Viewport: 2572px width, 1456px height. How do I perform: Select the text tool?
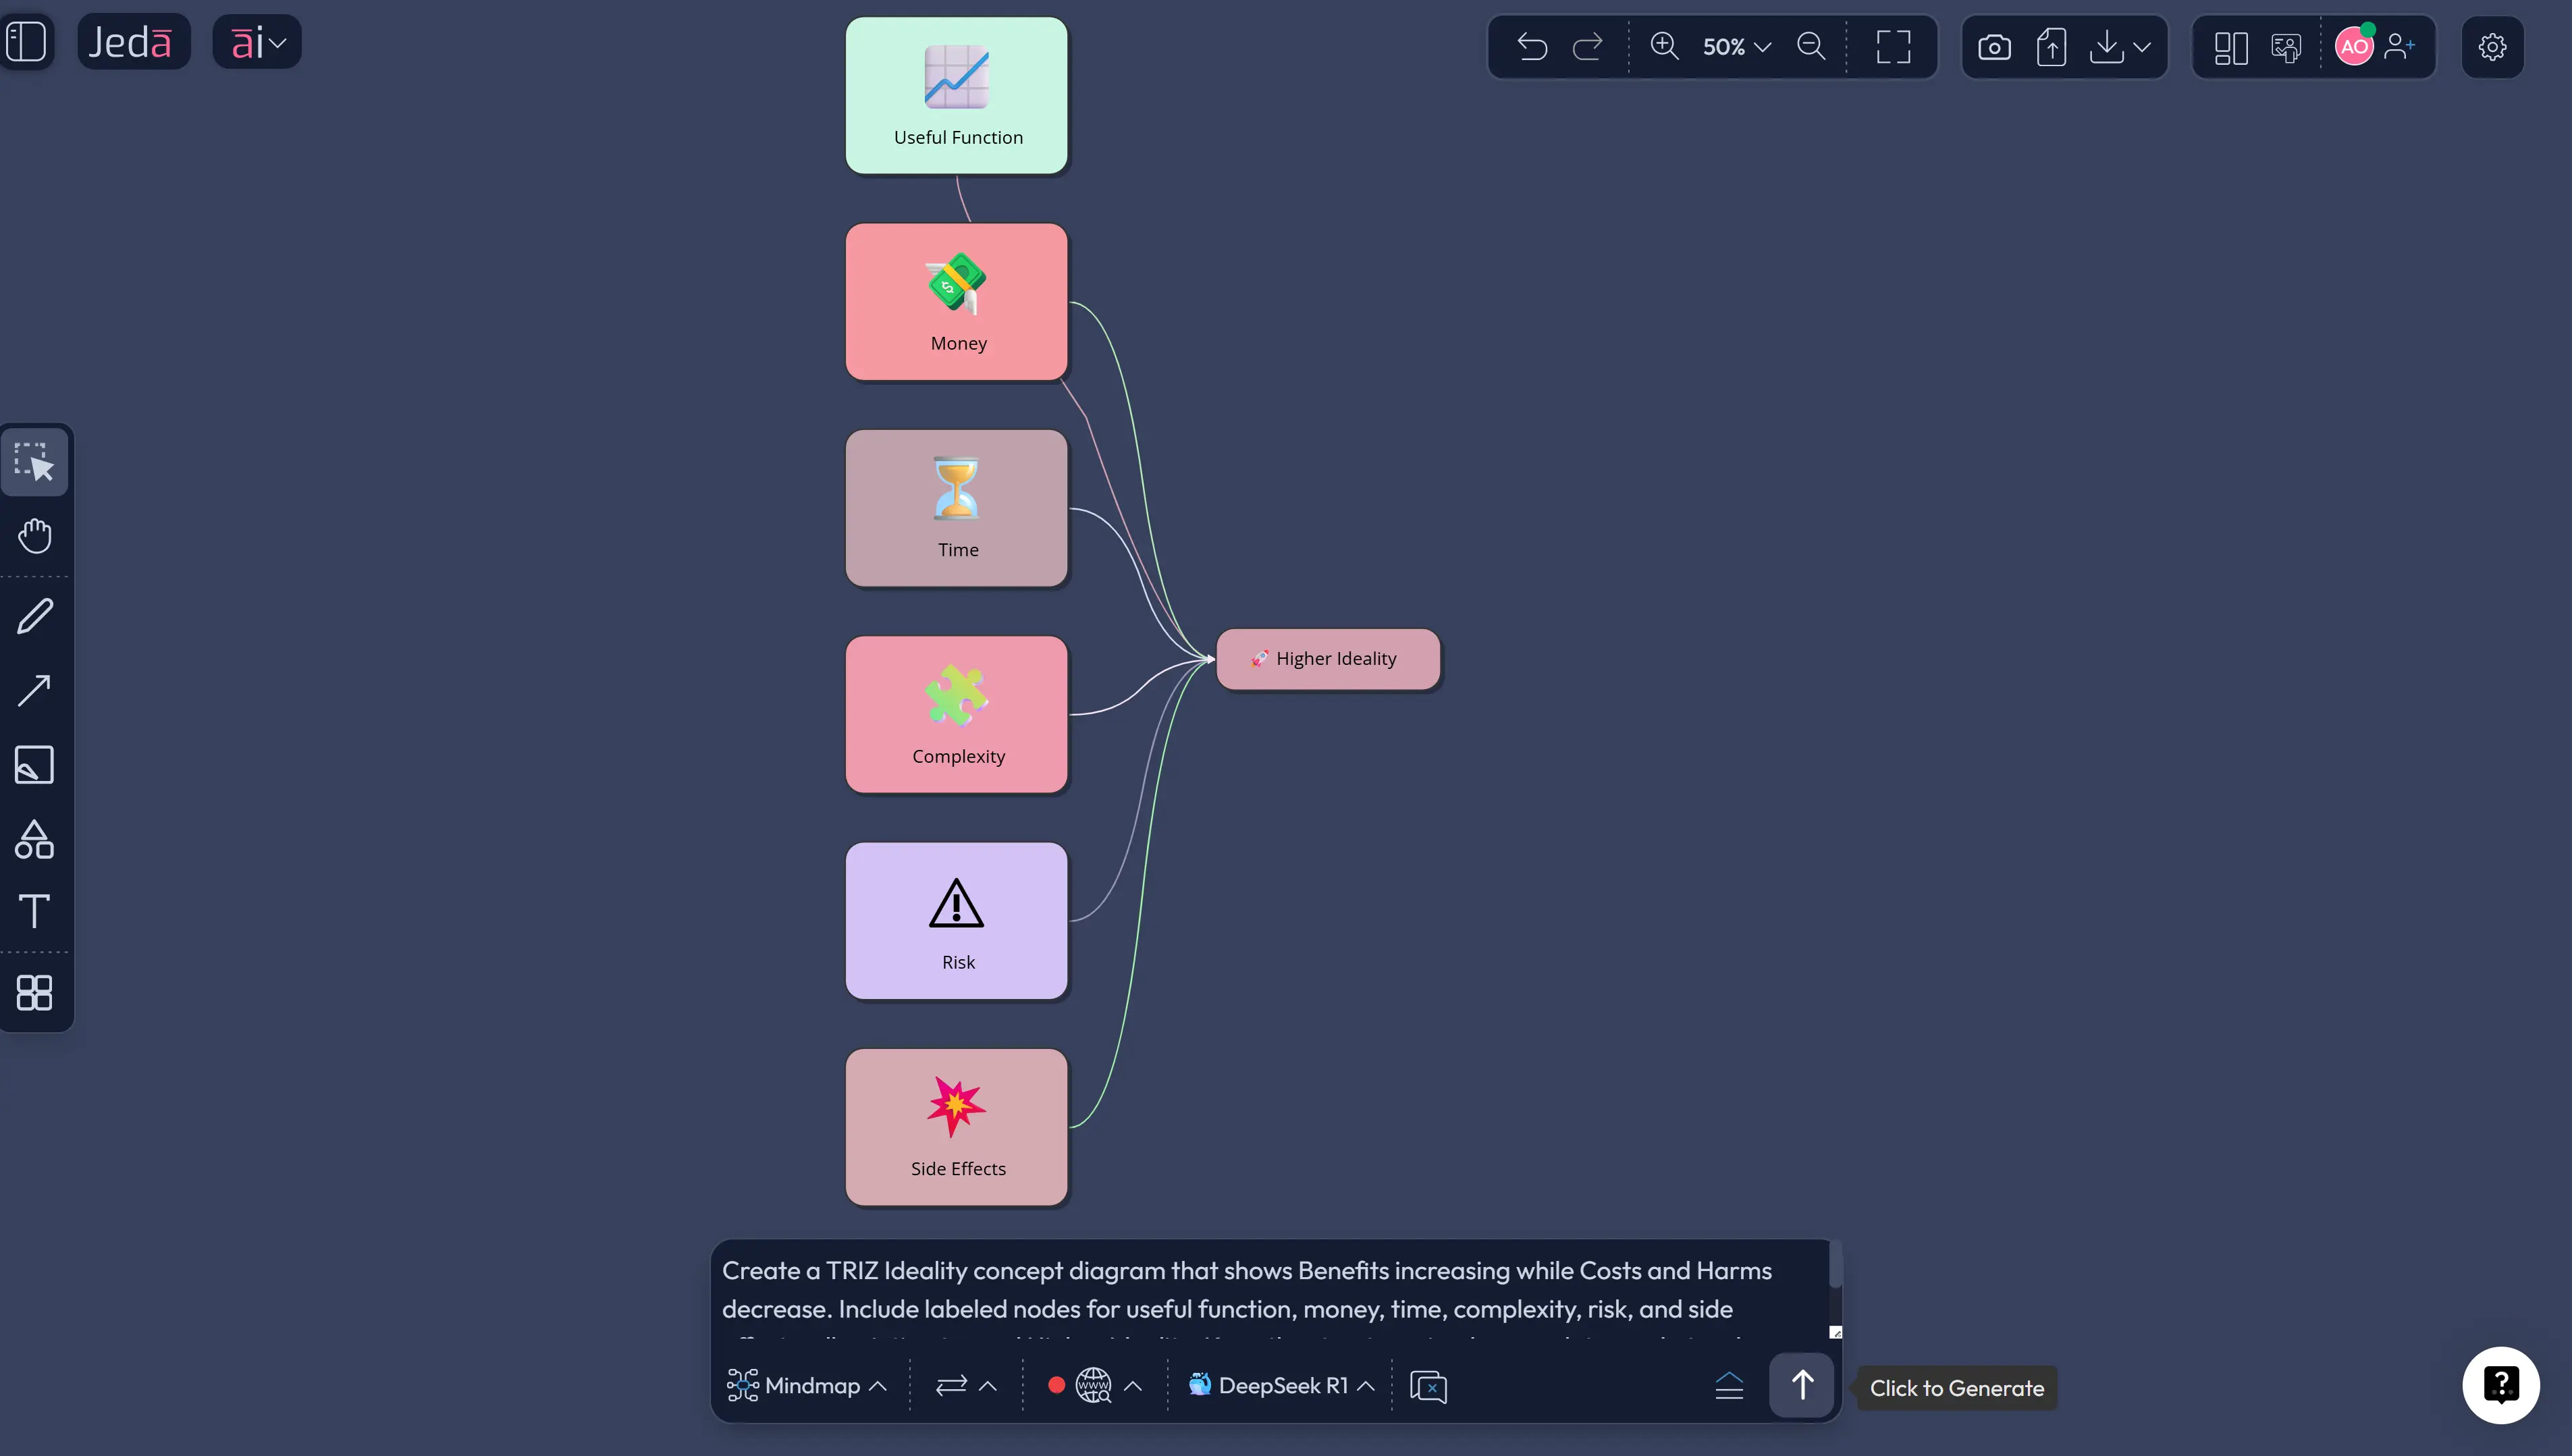click(35, 911)
